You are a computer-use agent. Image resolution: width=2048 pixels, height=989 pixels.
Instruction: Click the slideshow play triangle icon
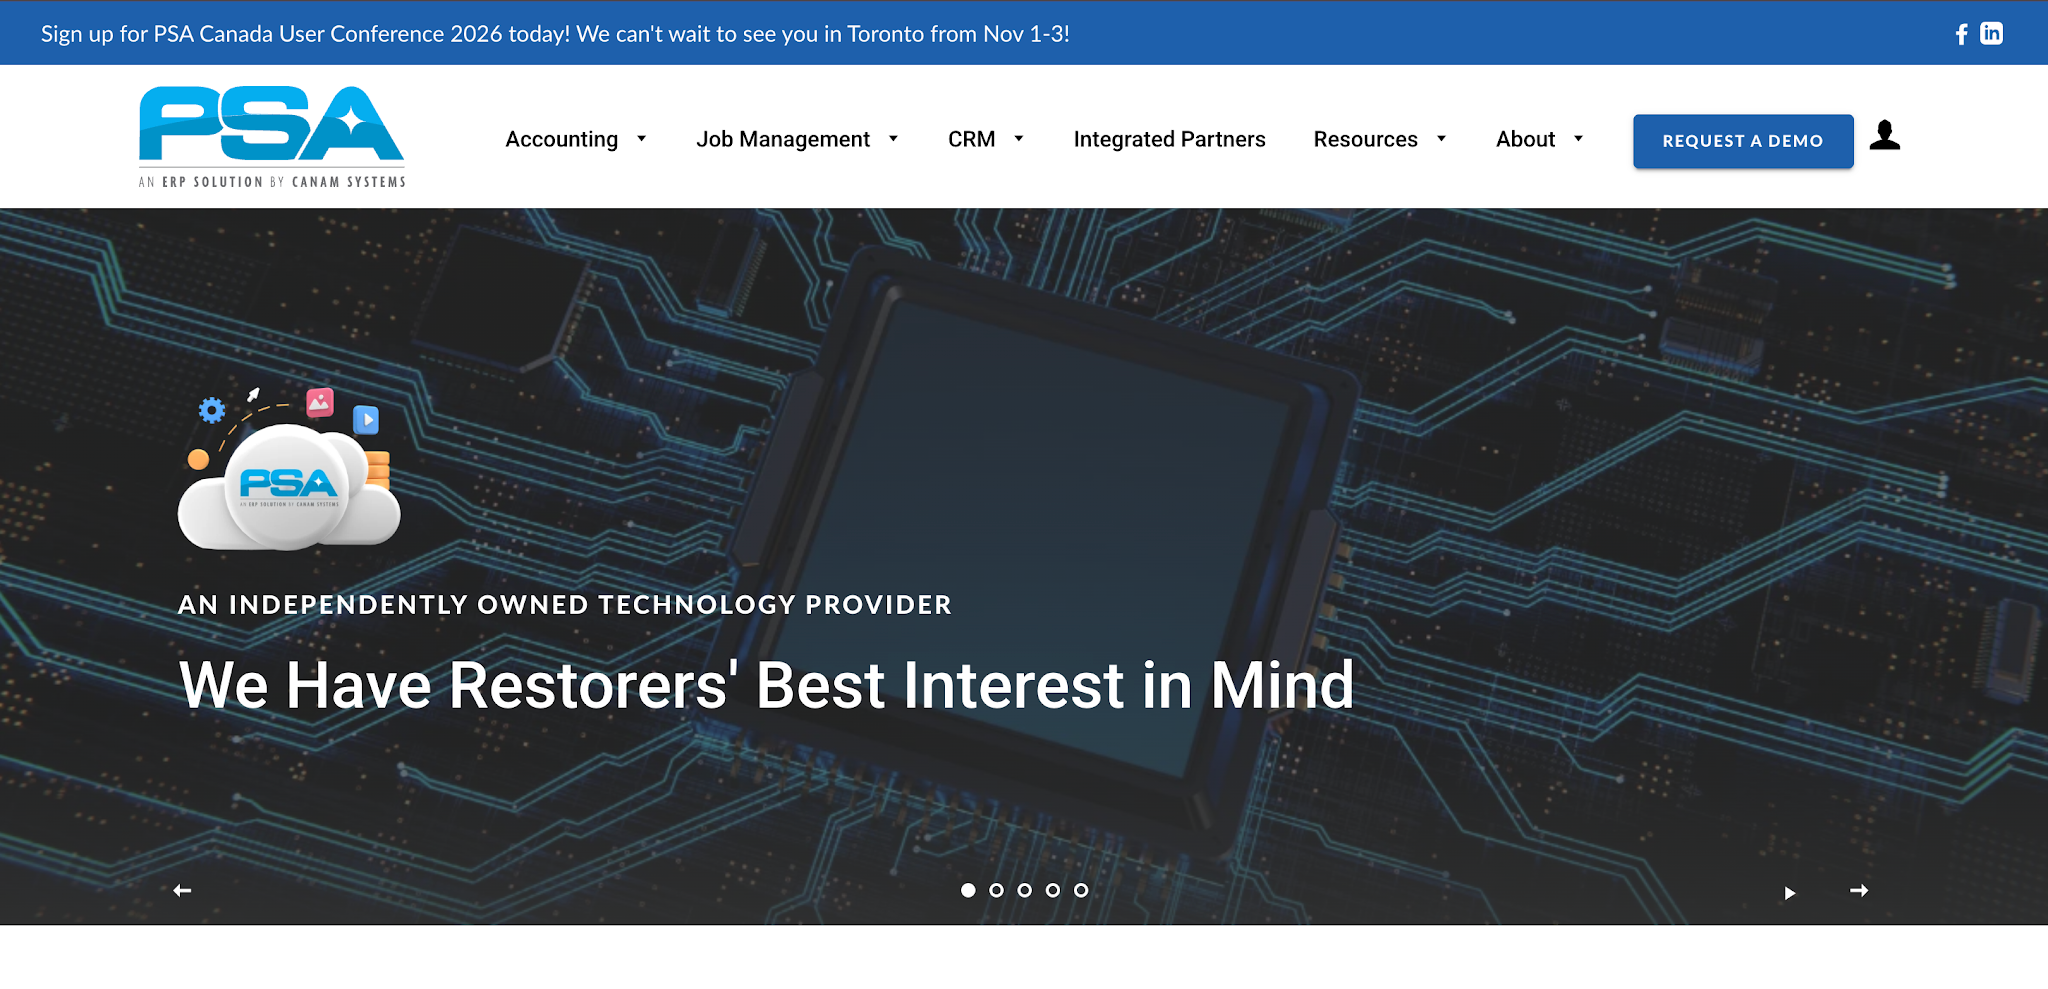[1790, 893]
